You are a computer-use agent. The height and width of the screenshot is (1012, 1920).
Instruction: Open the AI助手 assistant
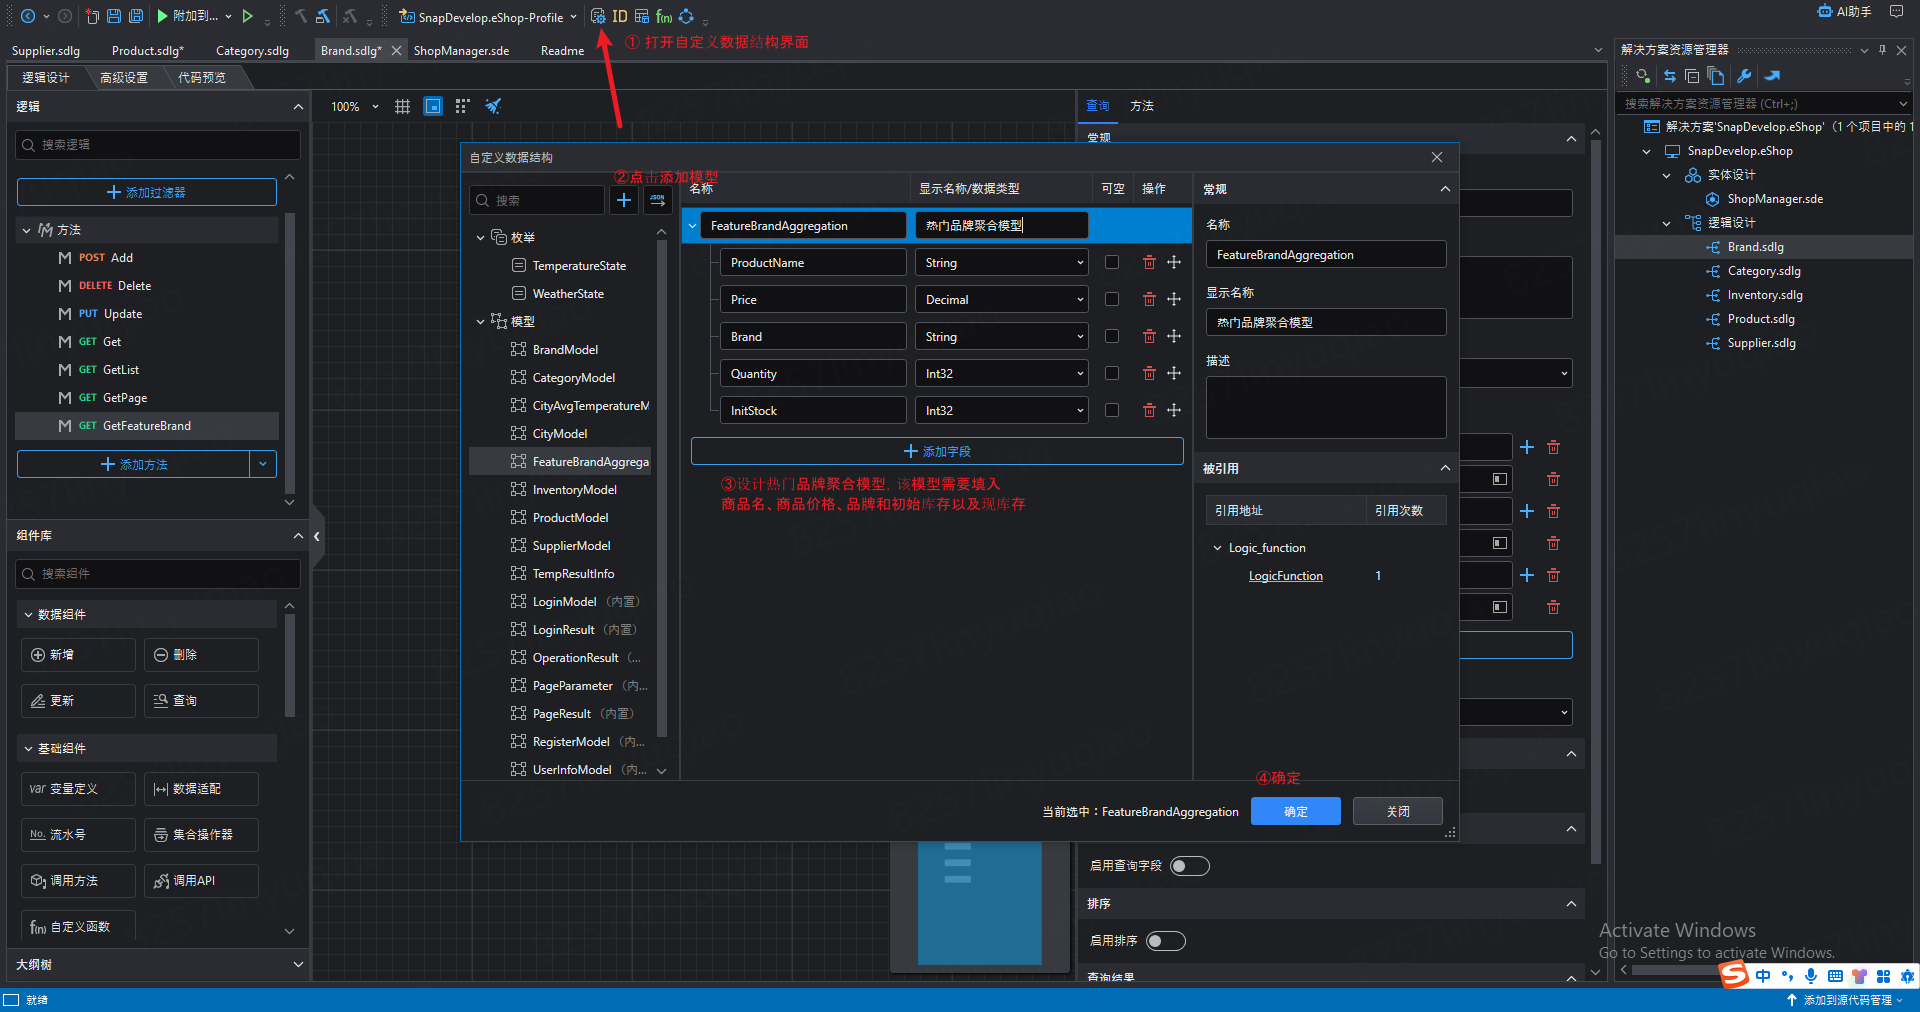click(x=1844, y=12)
